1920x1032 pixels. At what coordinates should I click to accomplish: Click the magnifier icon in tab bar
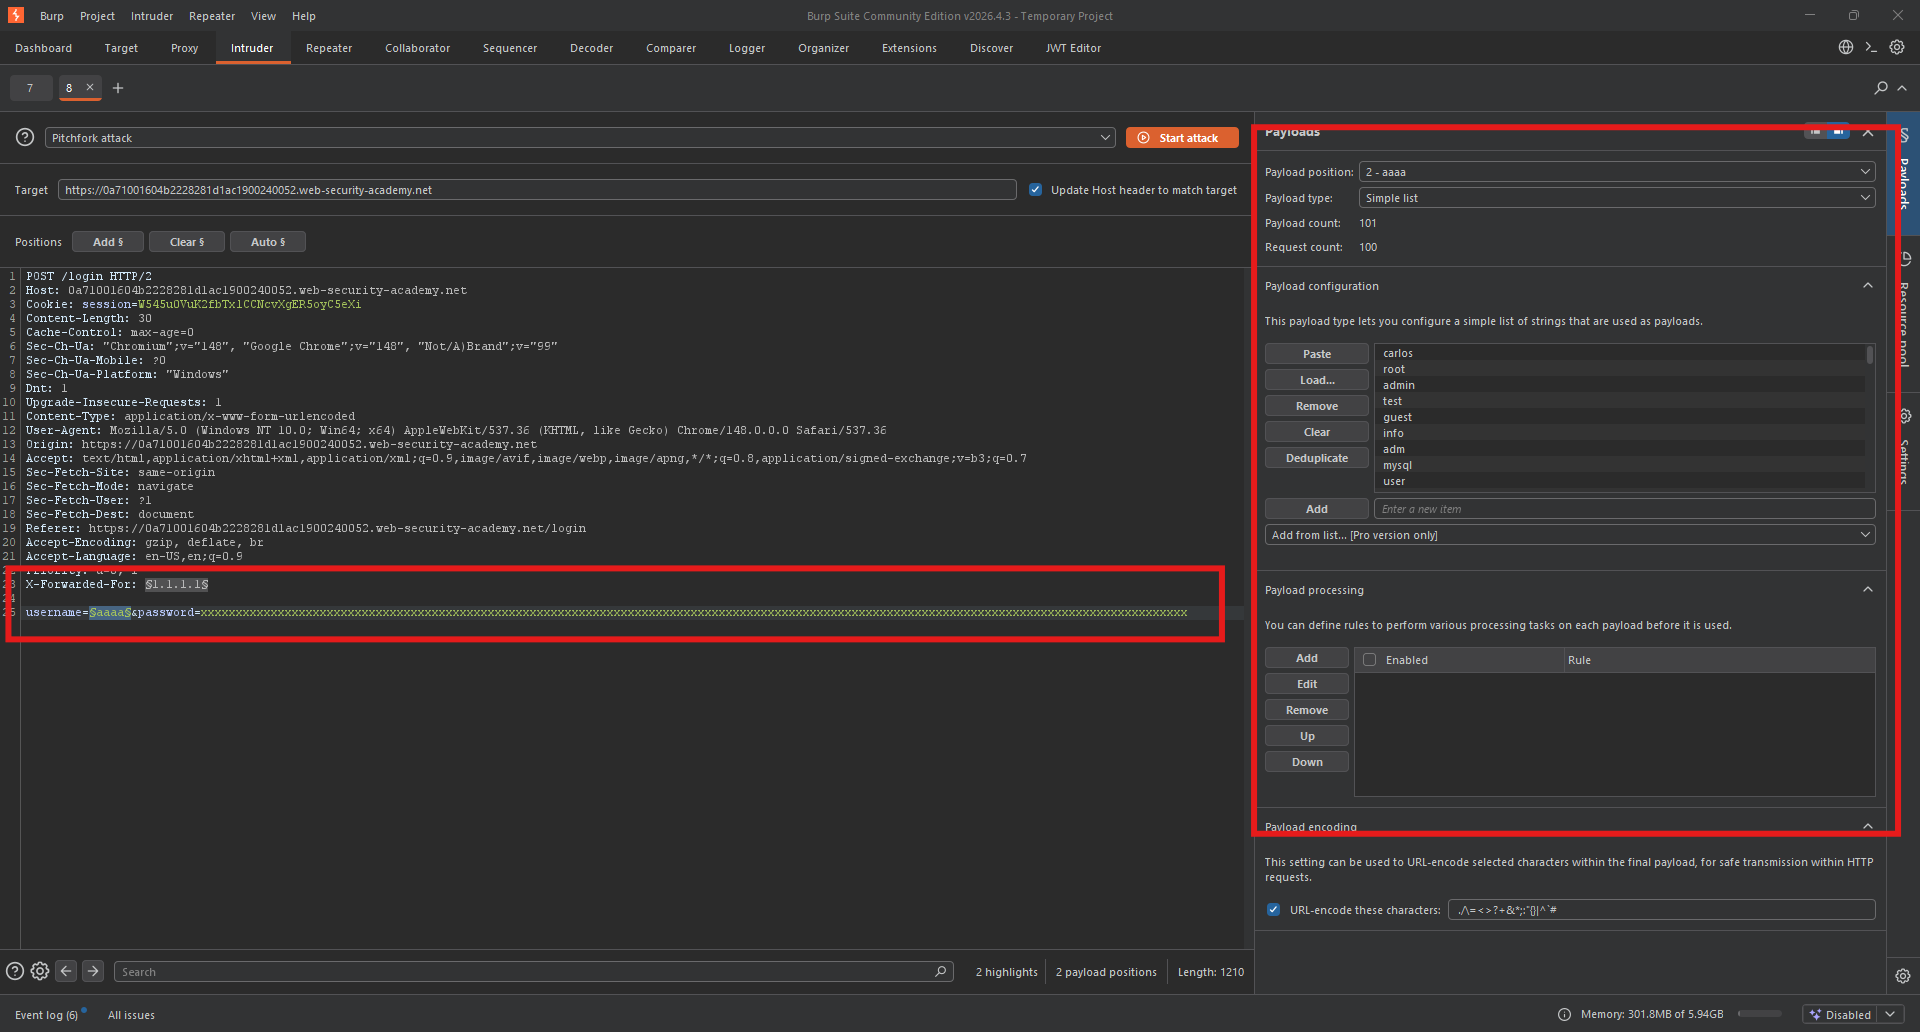(x=1881, y=88)
